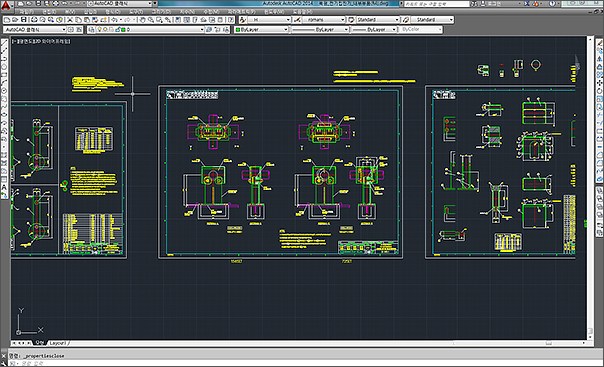This screenshot has height=367, width=604.
Task: Click Open file icon in Standard toolbar
Action: [15, 20]
